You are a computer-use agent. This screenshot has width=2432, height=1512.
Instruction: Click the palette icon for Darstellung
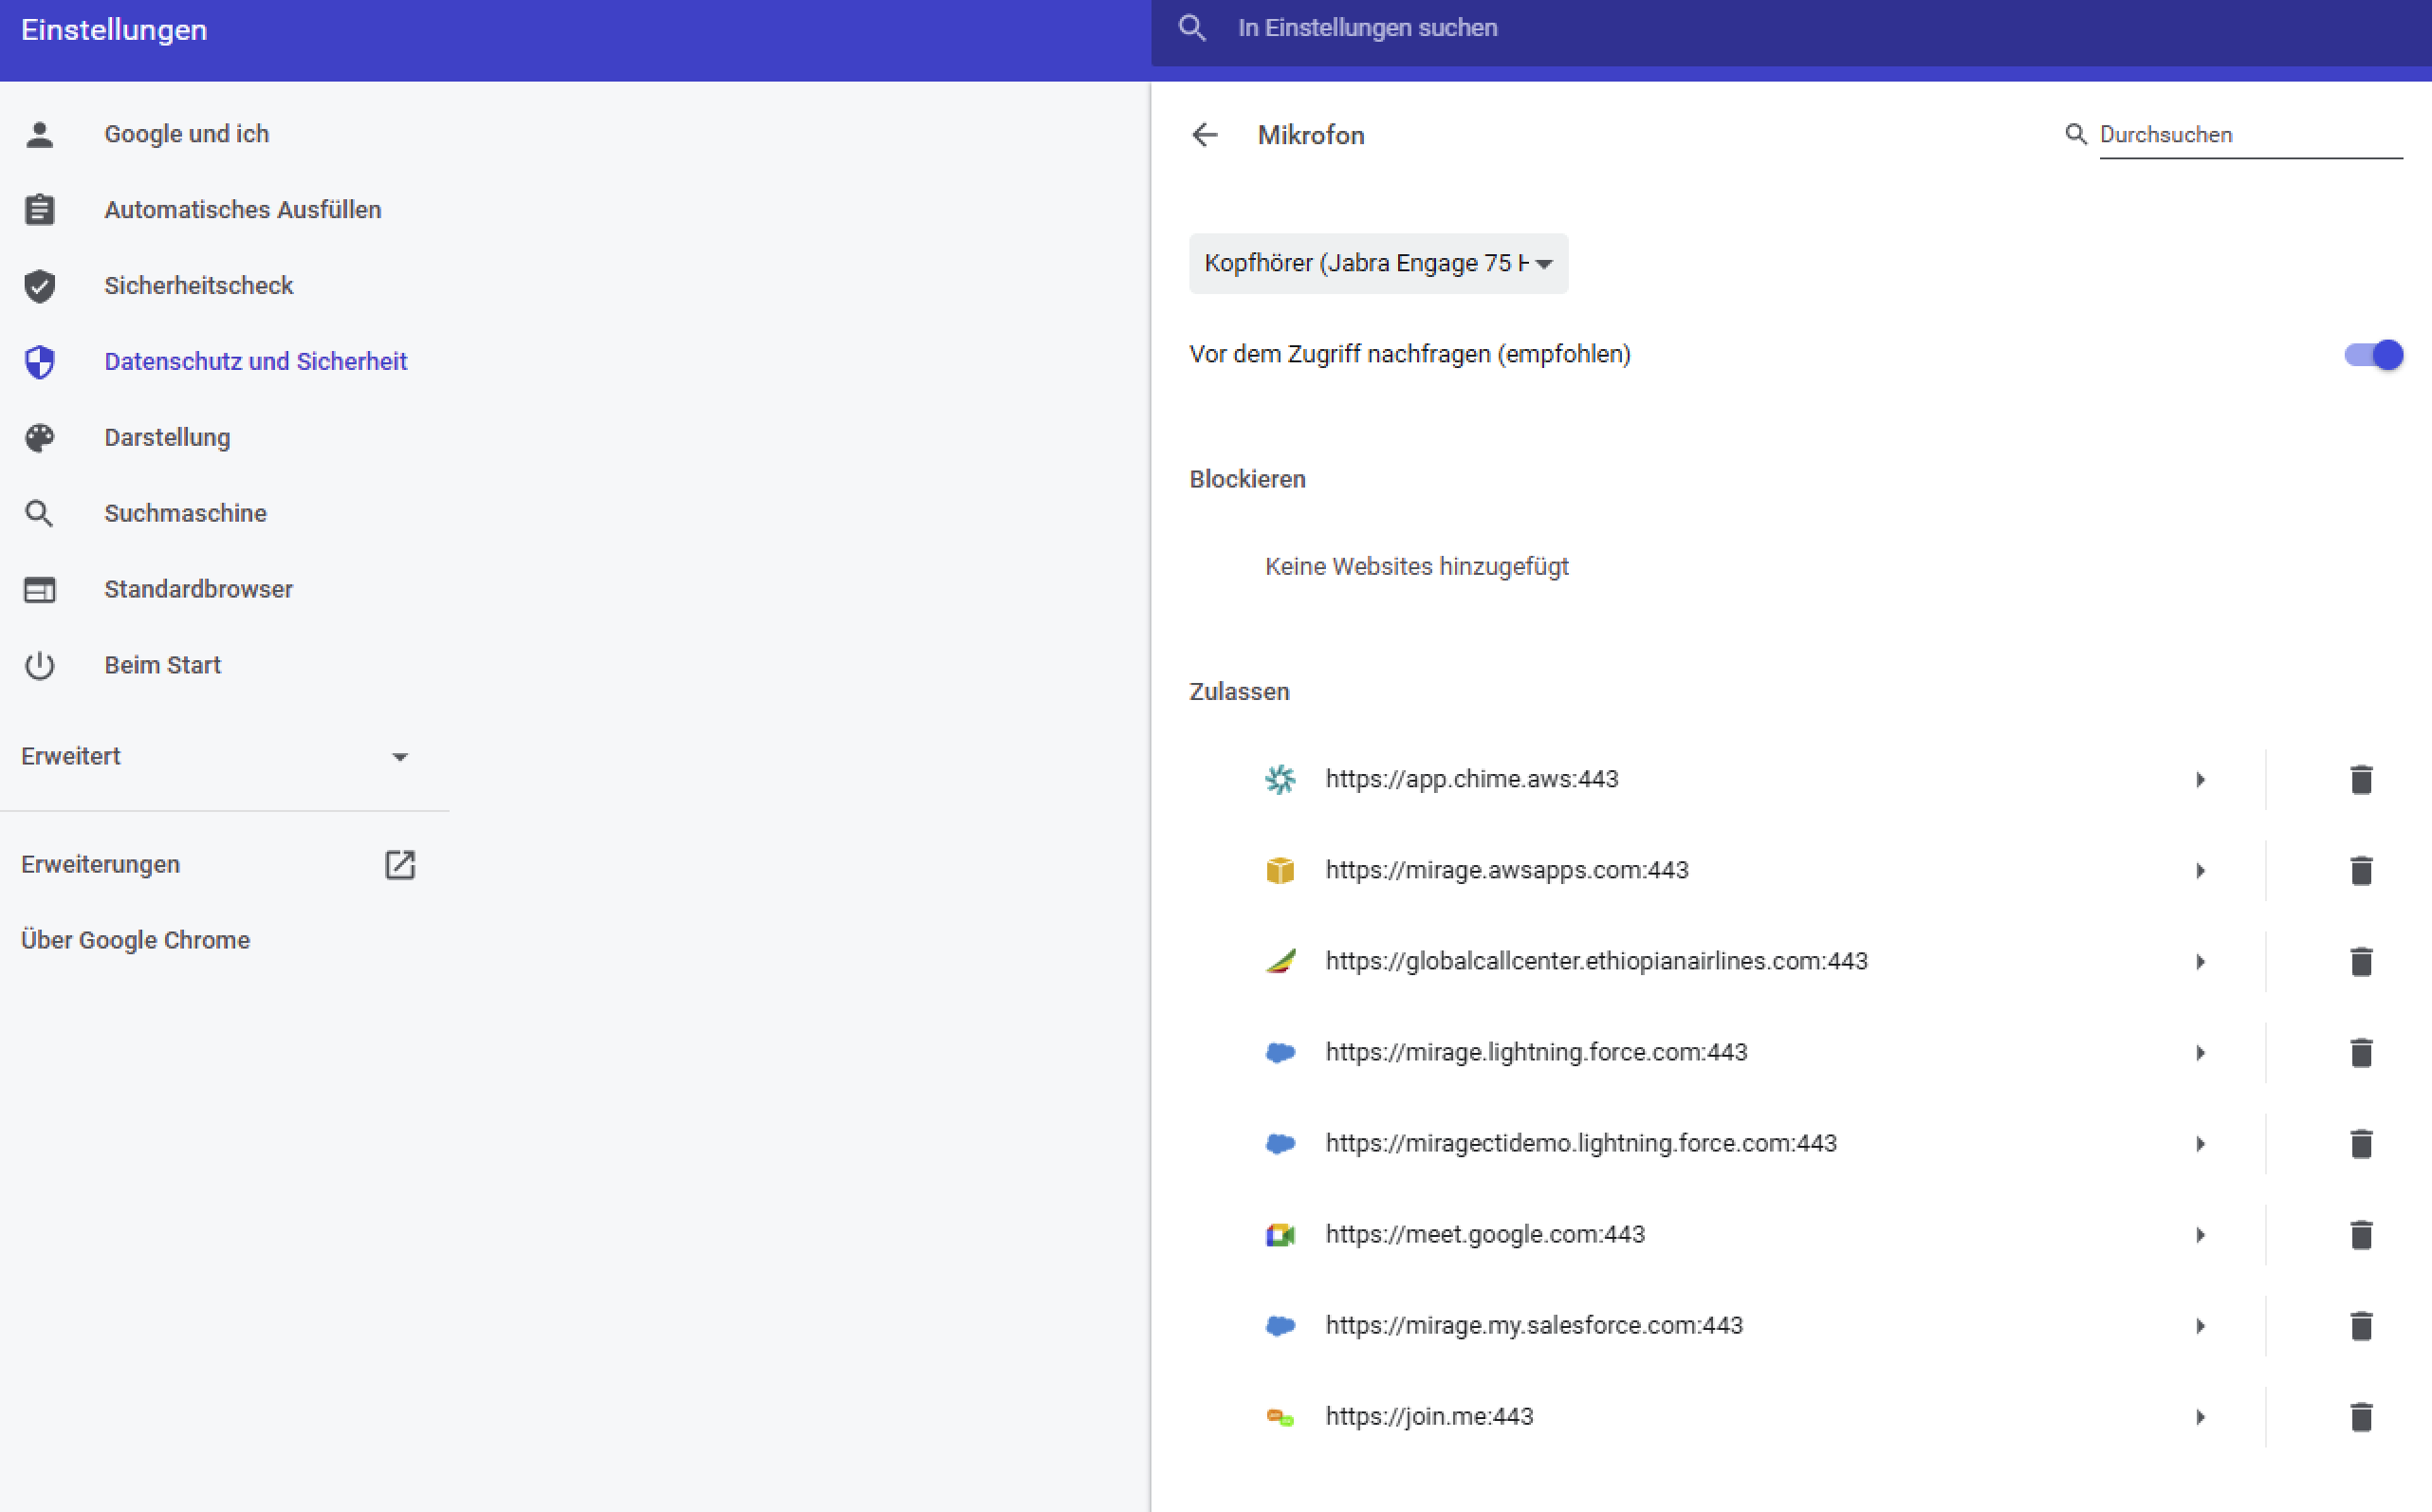point(40,438)
